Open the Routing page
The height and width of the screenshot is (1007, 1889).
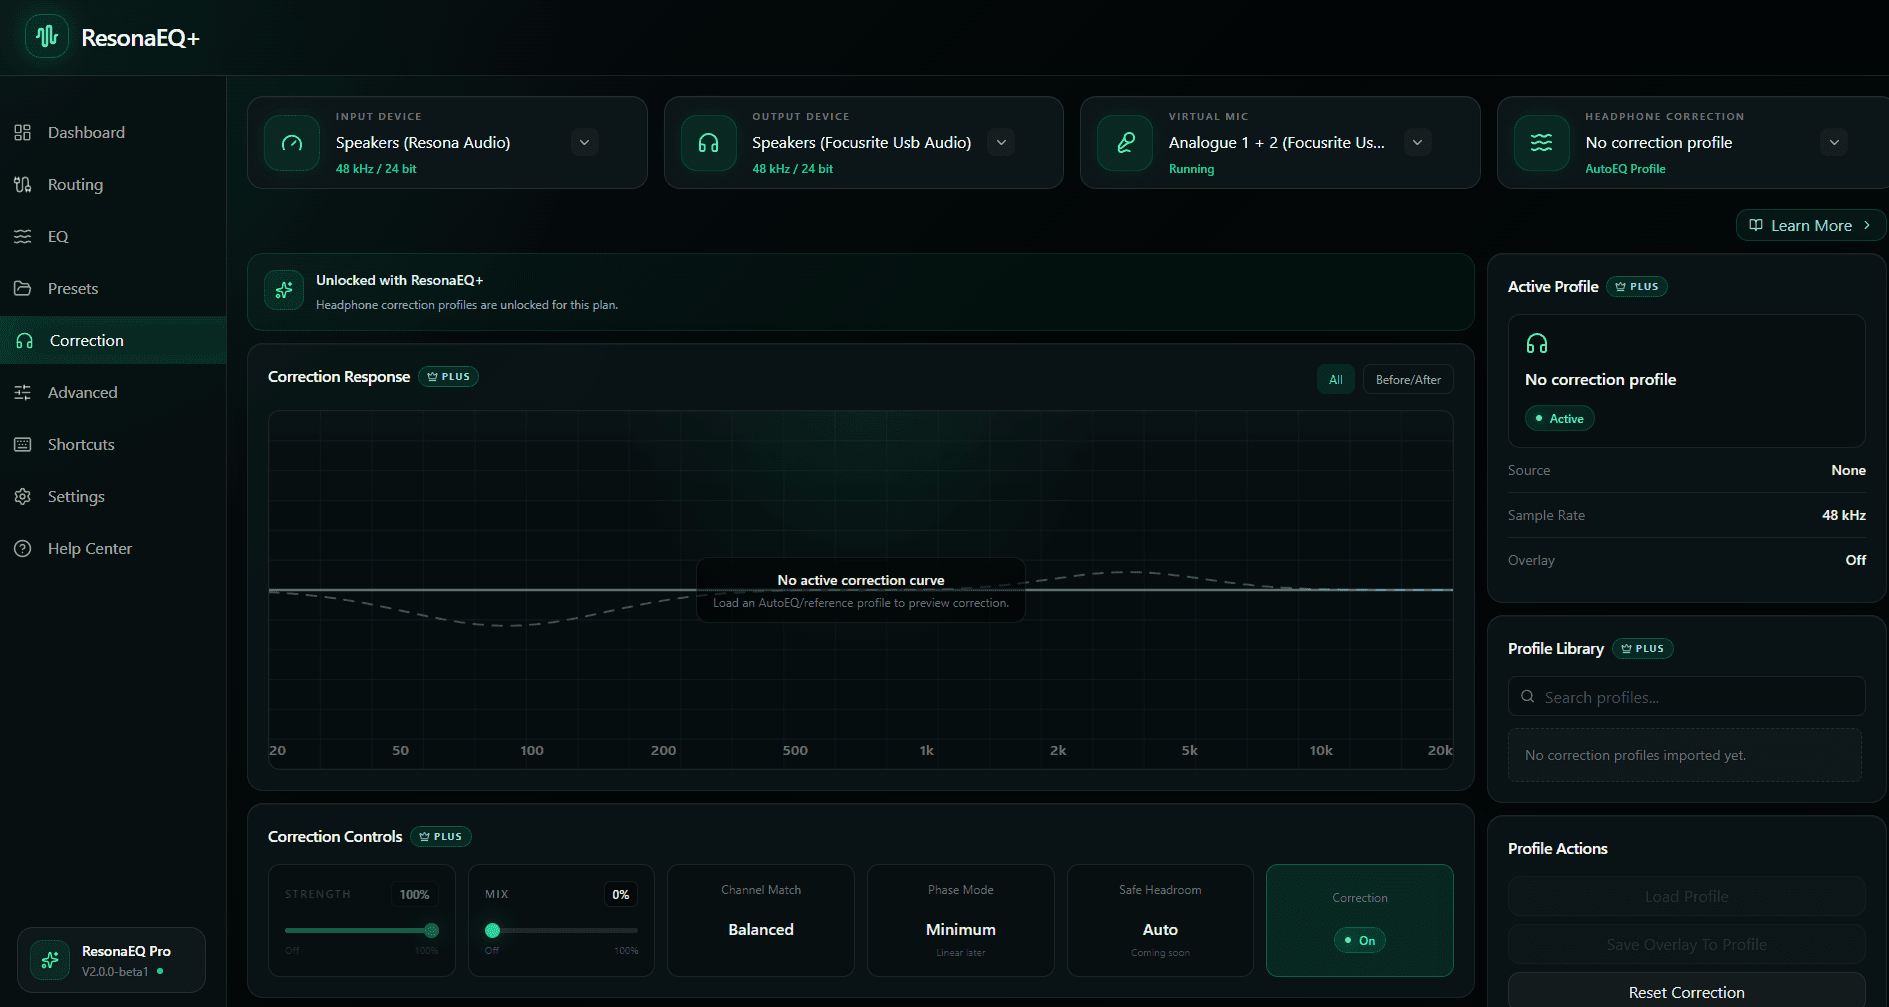(113, 184)
